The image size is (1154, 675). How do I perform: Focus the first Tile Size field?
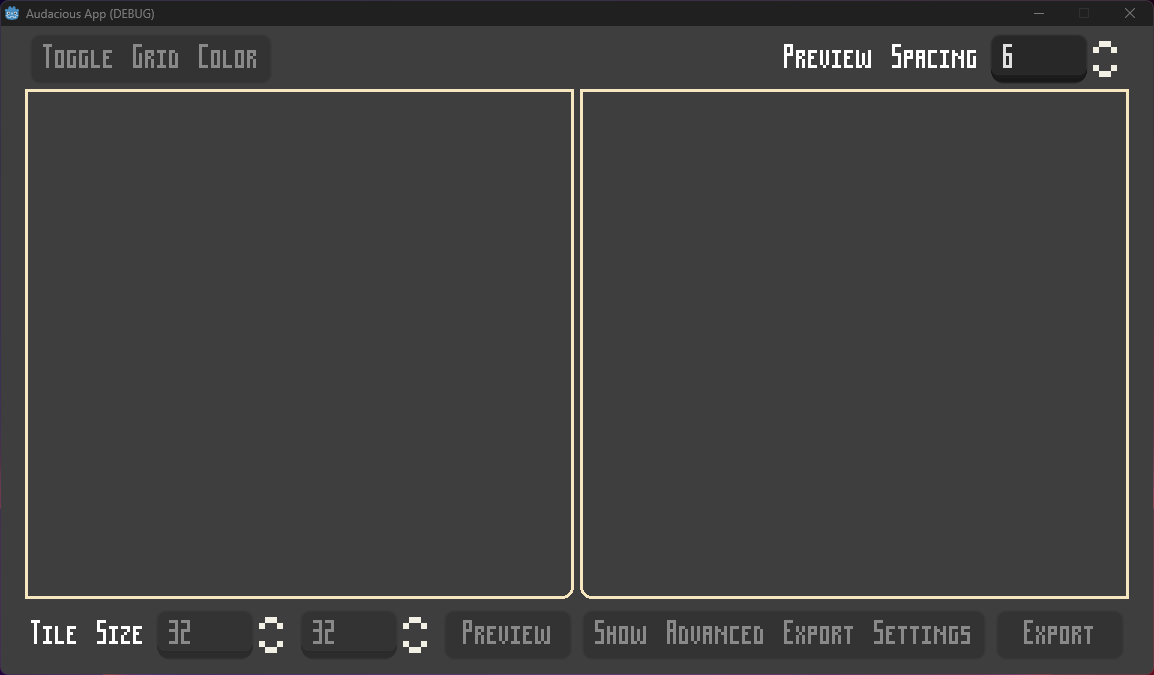coord(205,634)
